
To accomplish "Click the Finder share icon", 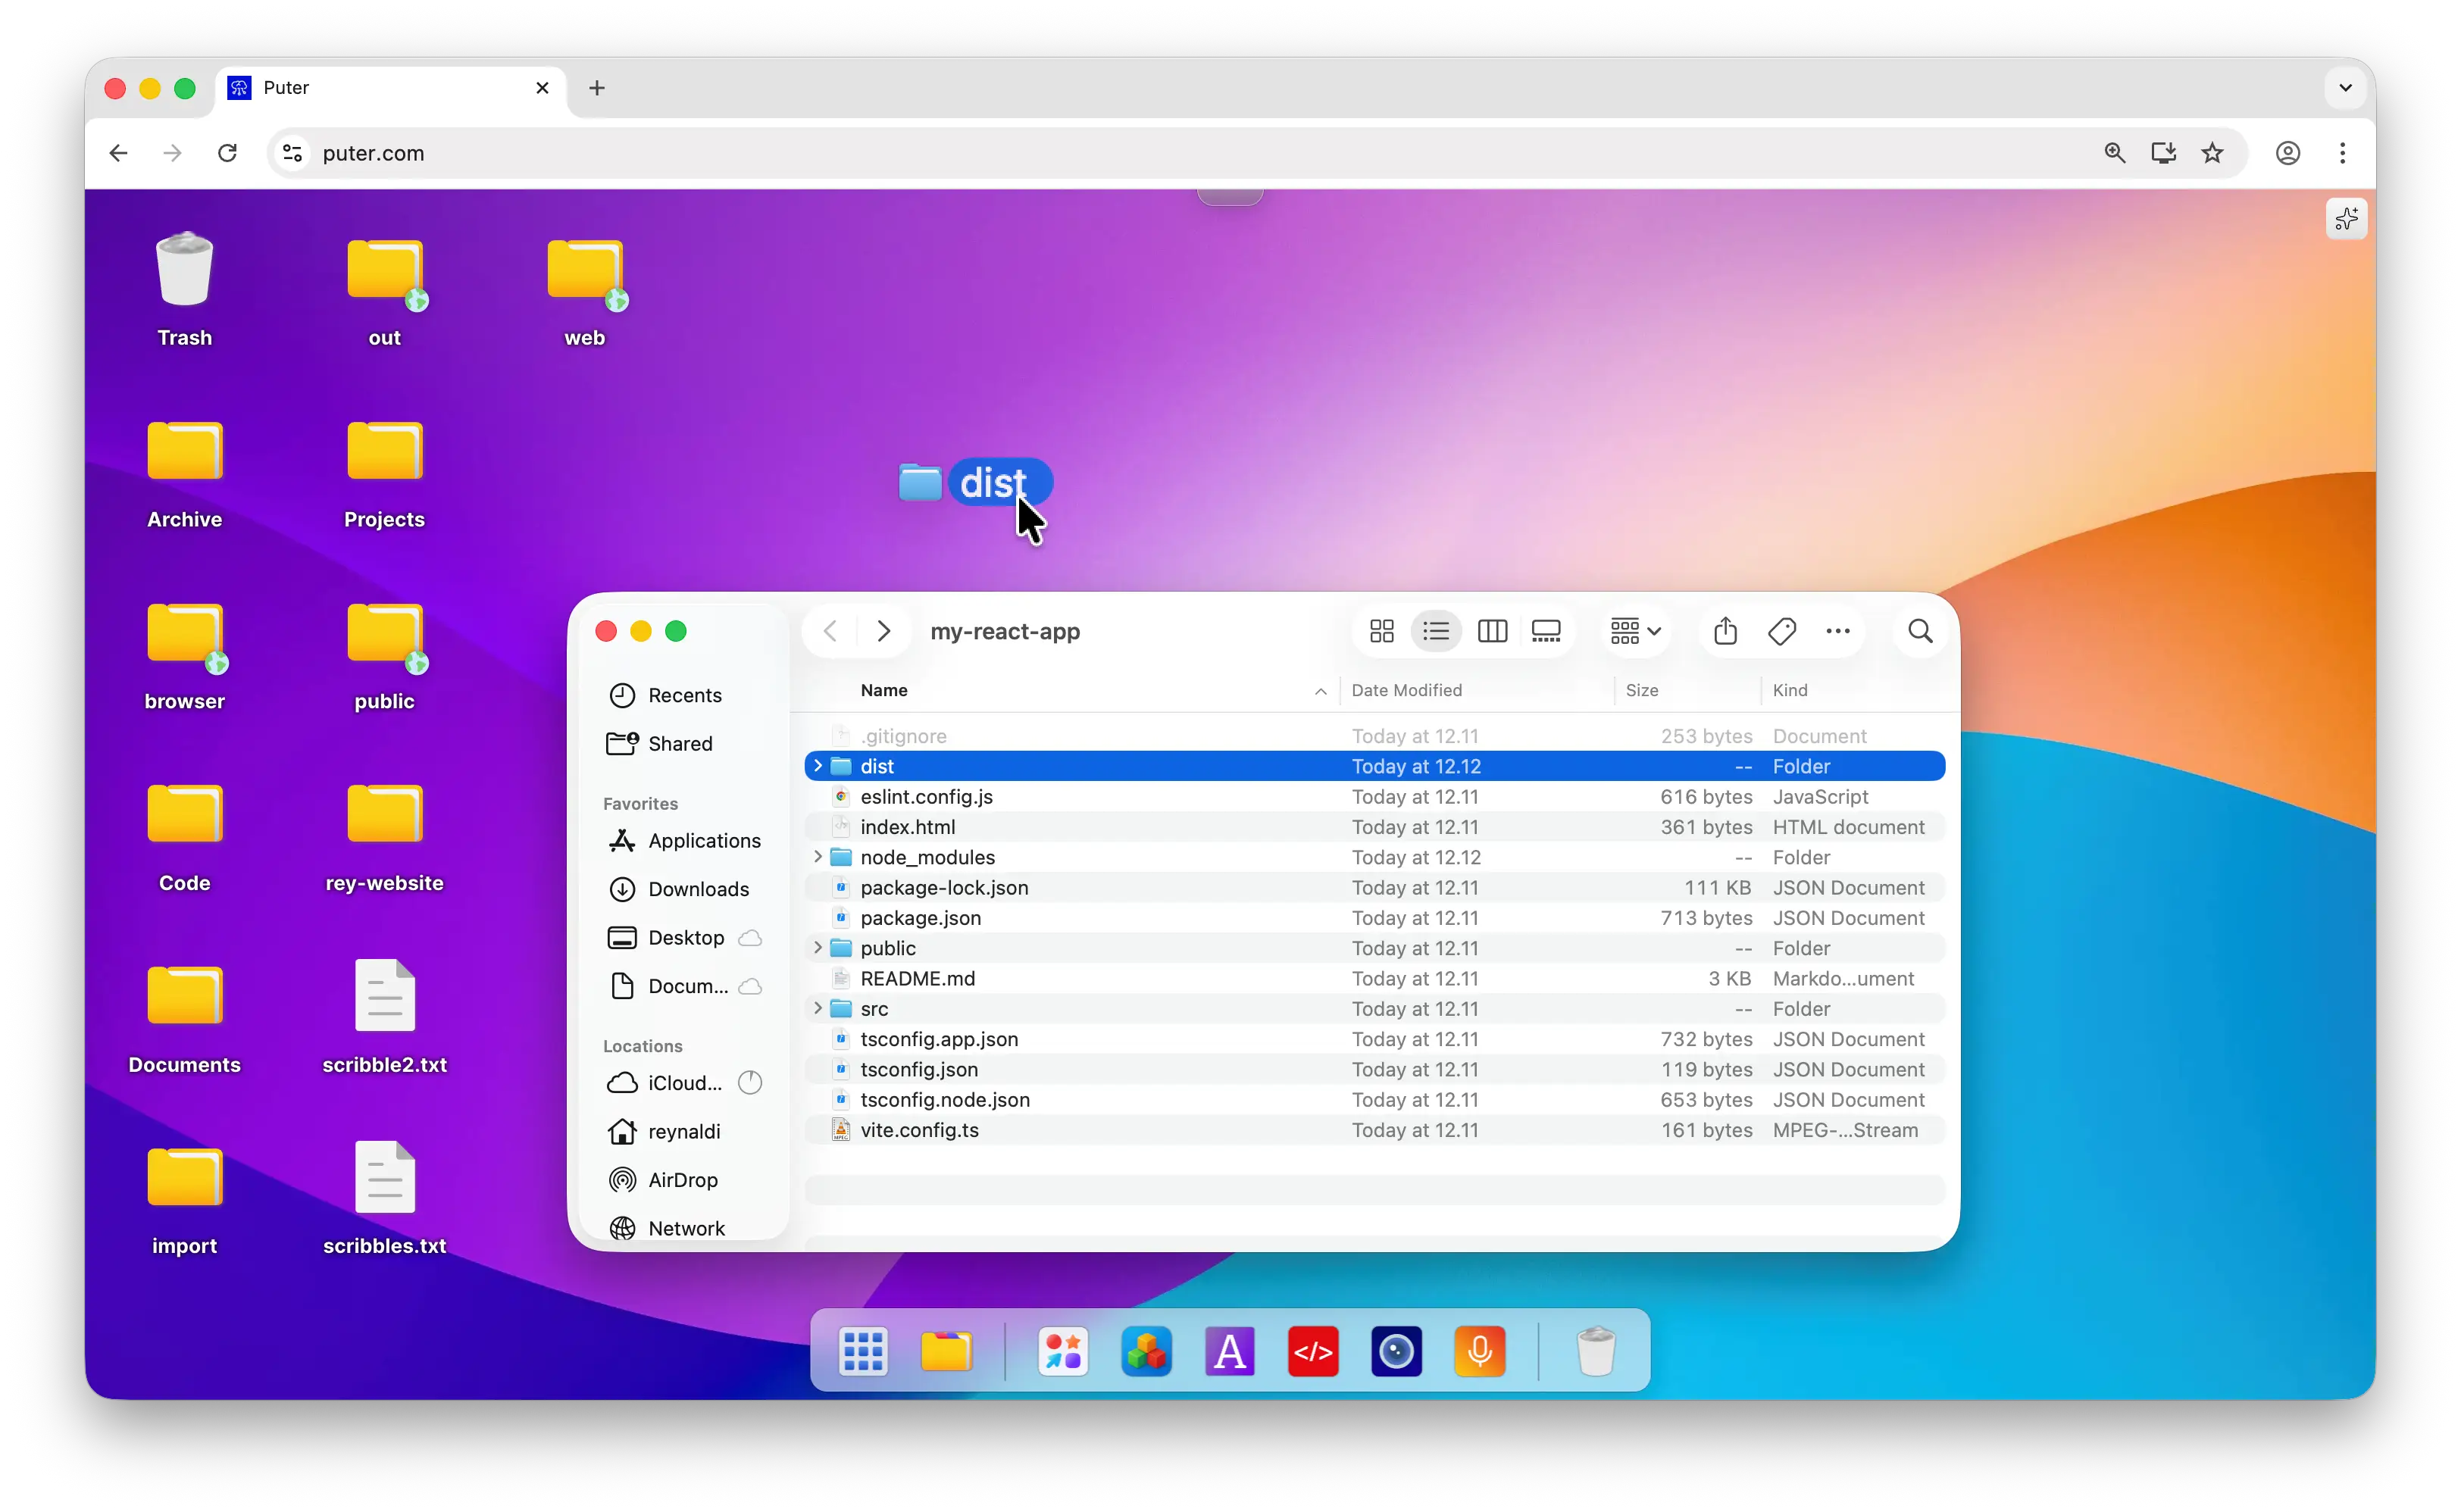I will click(x=1725, y=631).
